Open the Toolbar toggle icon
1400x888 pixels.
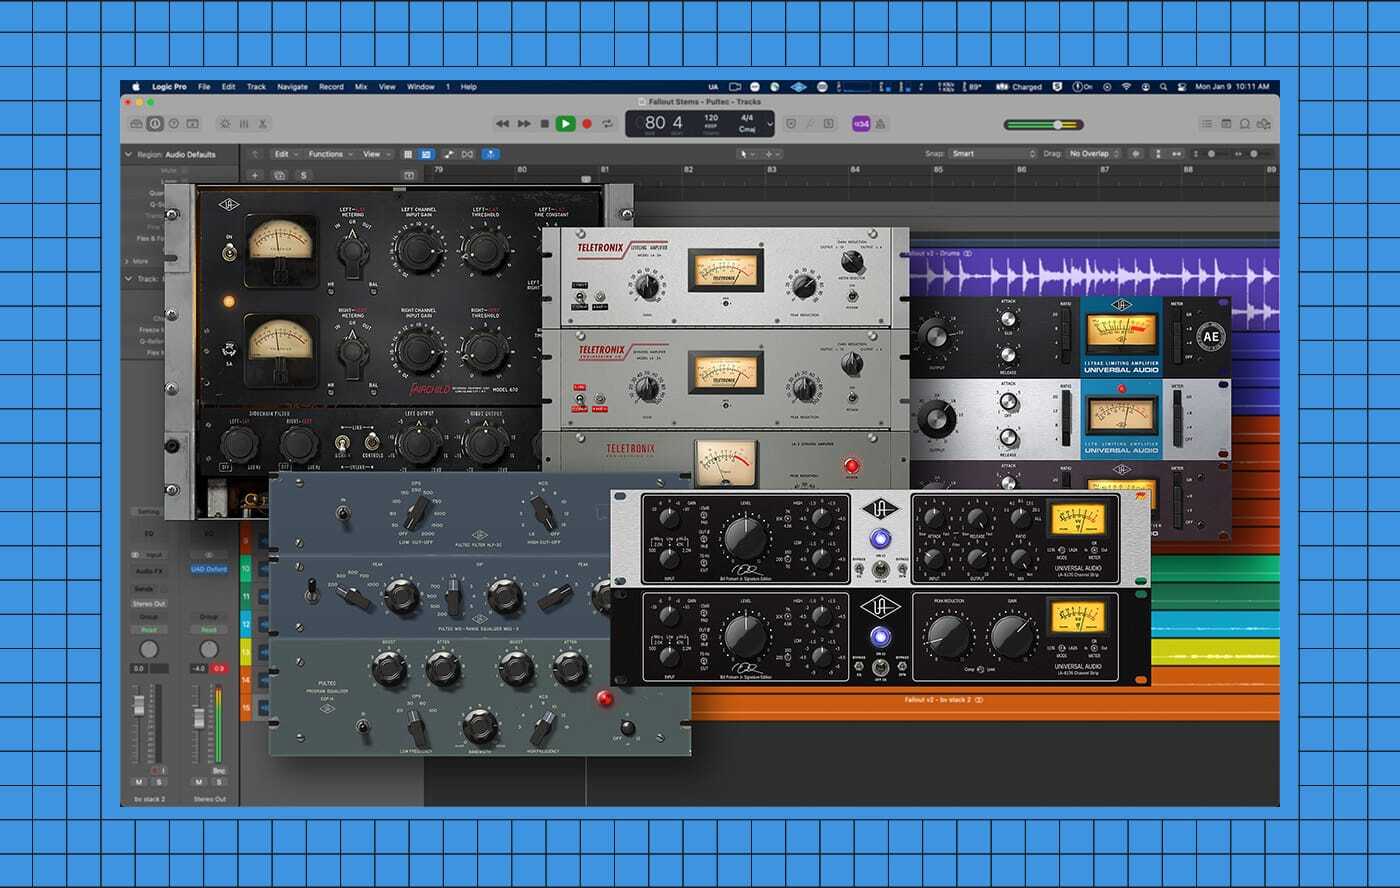tap(193, 124)
